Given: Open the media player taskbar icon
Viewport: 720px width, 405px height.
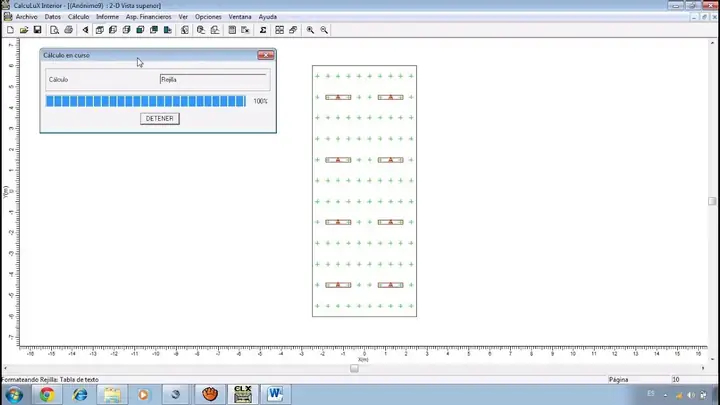Looking at the screenshot, I should 143,394.
